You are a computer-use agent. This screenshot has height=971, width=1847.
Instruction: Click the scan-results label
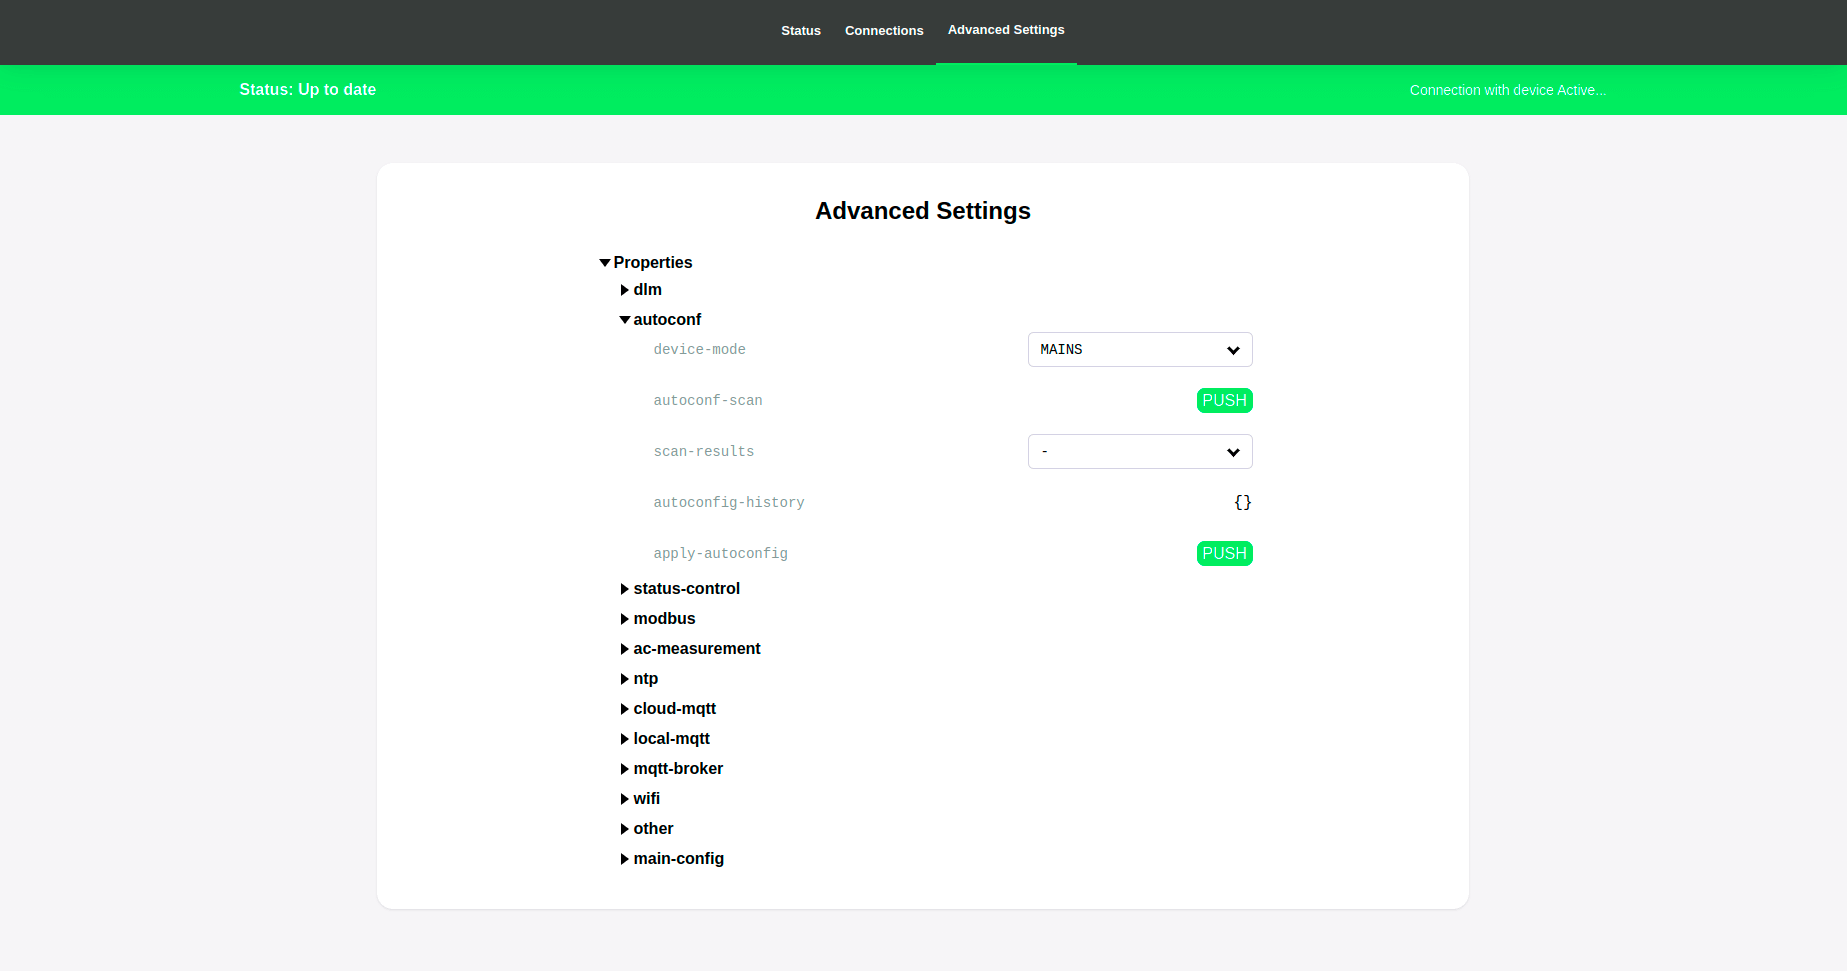click(704, 451)
